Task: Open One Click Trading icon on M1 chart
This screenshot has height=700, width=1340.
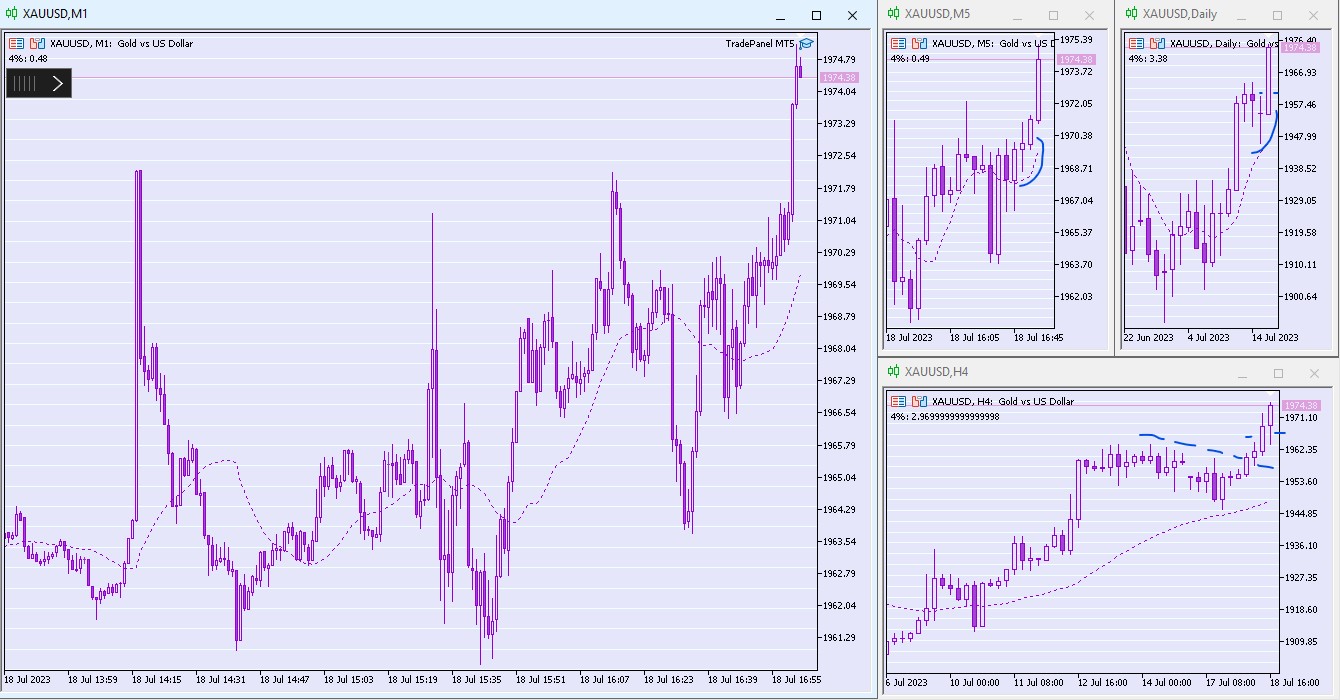Action: [x=17, y=44]
